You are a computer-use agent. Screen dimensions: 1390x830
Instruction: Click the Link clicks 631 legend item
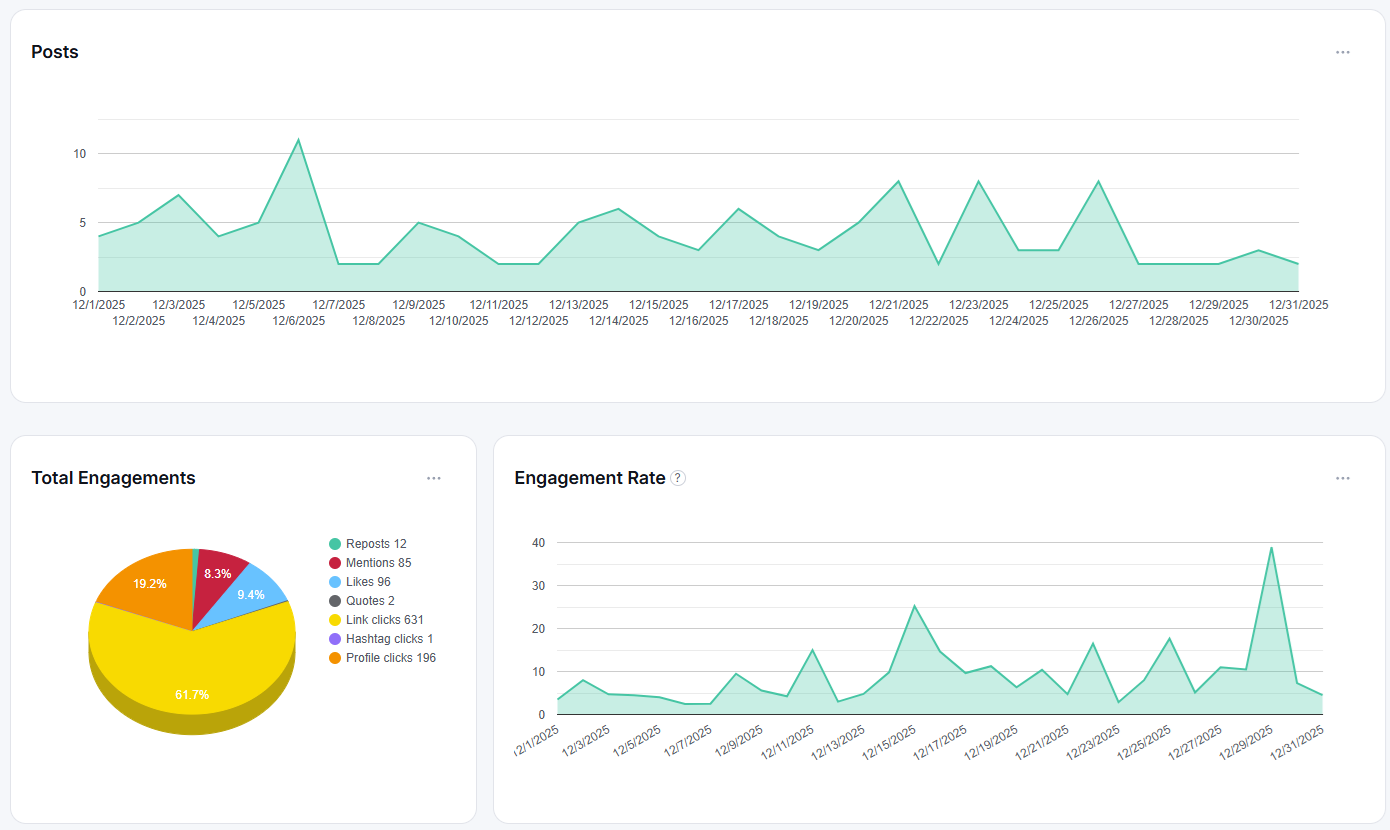coord(376,620)
